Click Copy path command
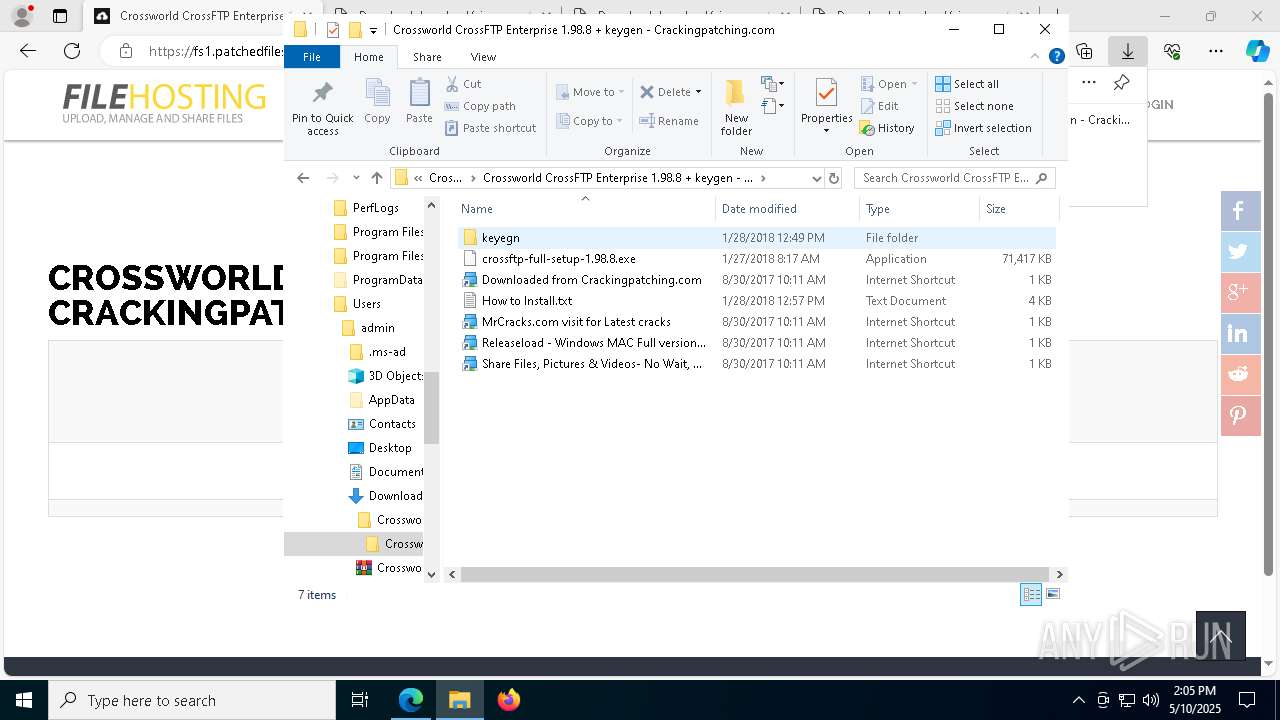The height and width of the screenshot is (720, 1280). (x=480, y=106)
